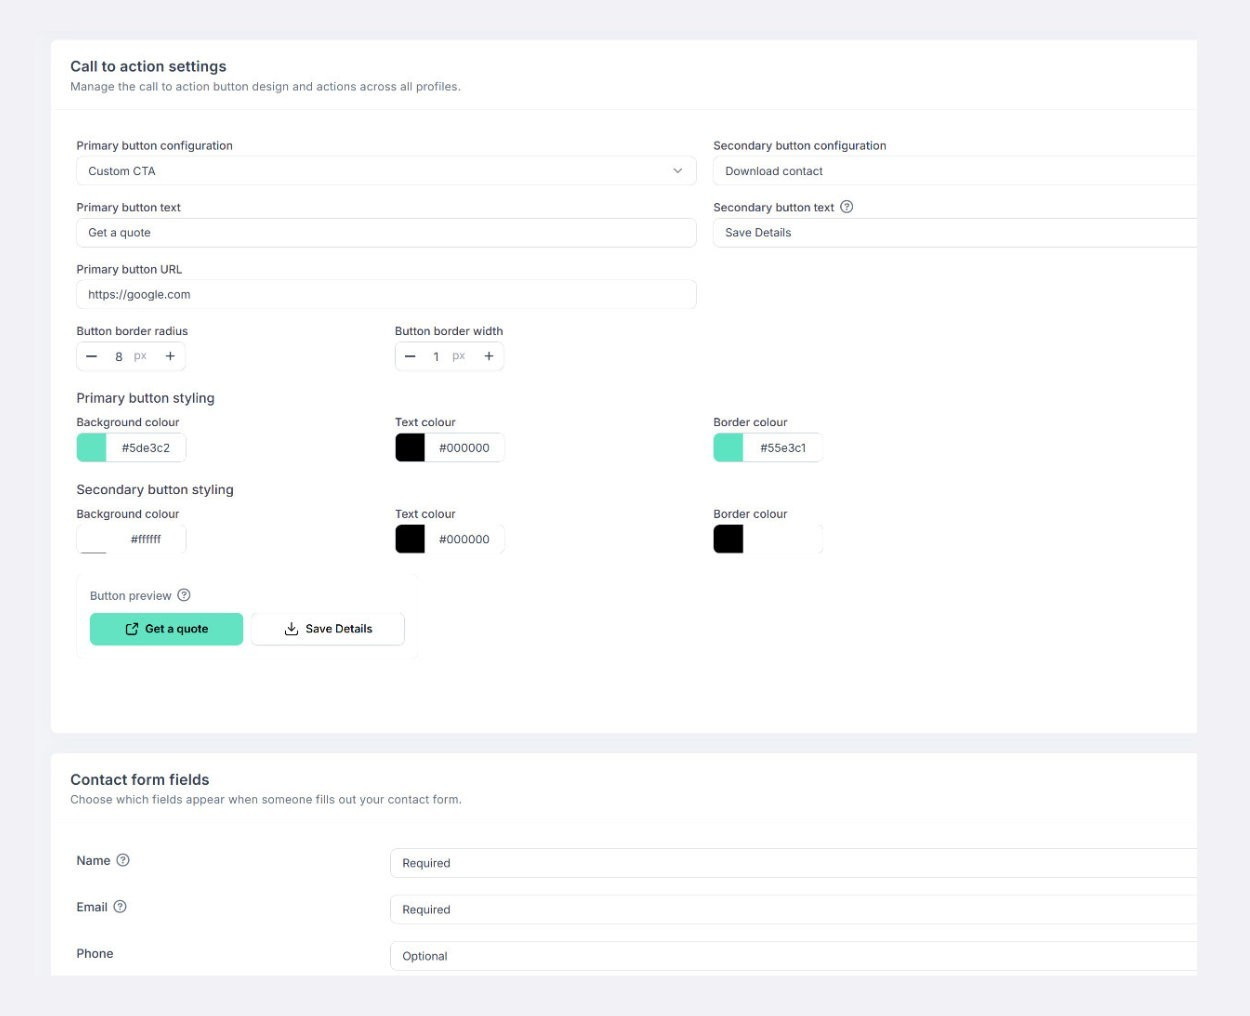Click the help icon beside Email field
The width and height of the screenshot is (1250, 1016).
click(x=120, y=907)
